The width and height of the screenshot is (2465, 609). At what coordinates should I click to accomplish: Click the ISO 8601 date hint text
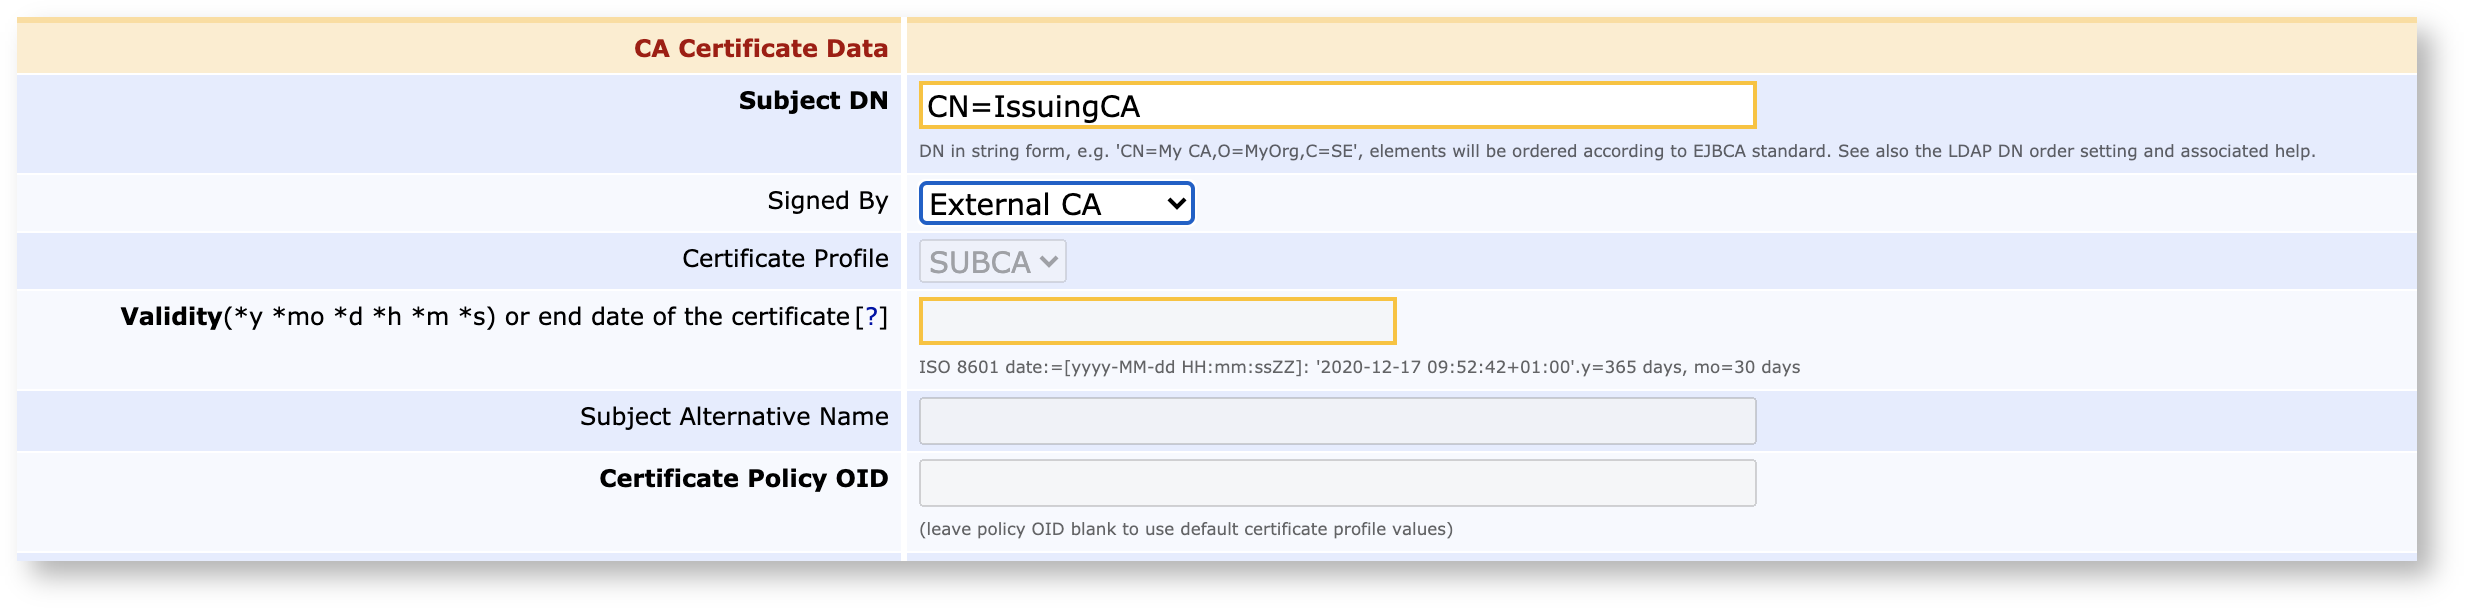click(1358, 367)
